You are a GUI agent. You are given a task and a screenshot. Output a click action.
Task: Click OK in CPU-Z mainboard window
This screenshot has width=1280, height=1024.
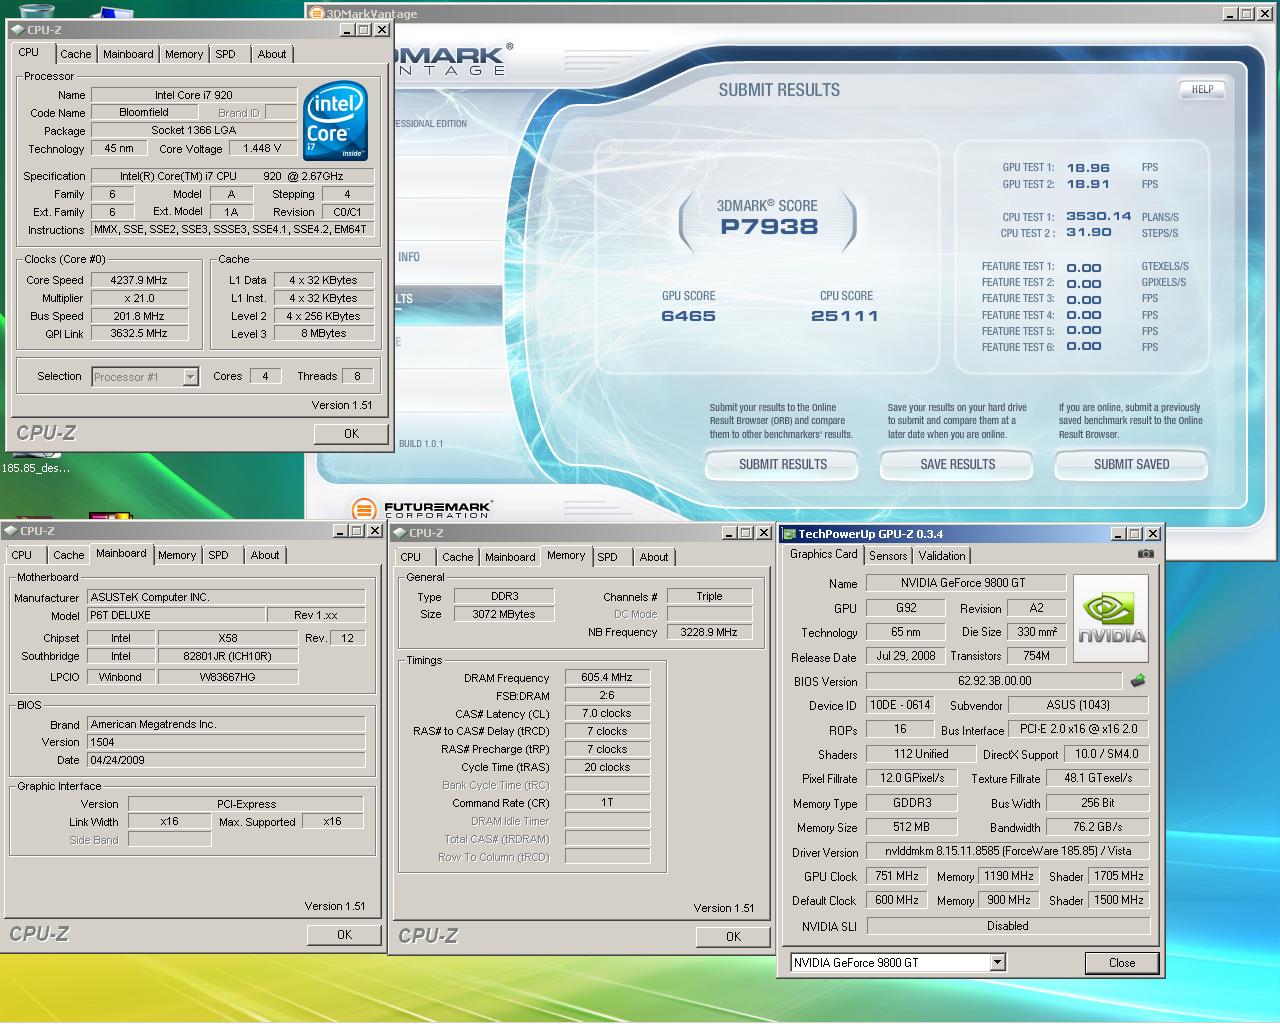[344, 935]
